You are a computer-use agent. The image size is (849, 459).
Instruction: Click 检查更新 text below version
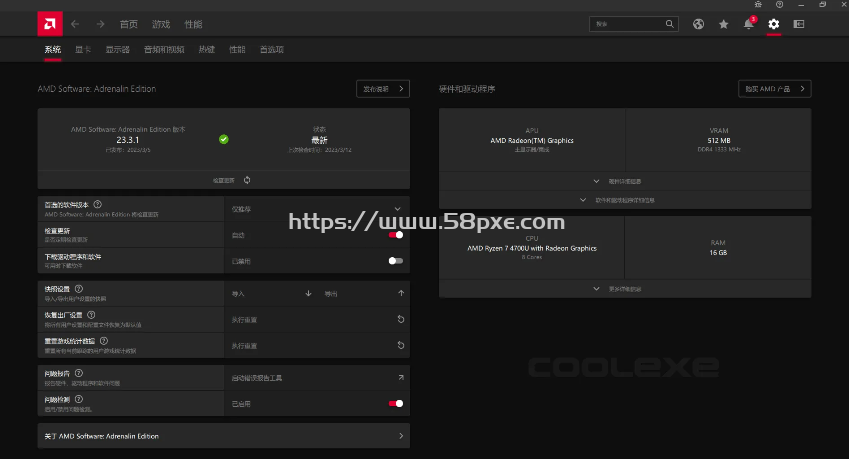[224, 180]
